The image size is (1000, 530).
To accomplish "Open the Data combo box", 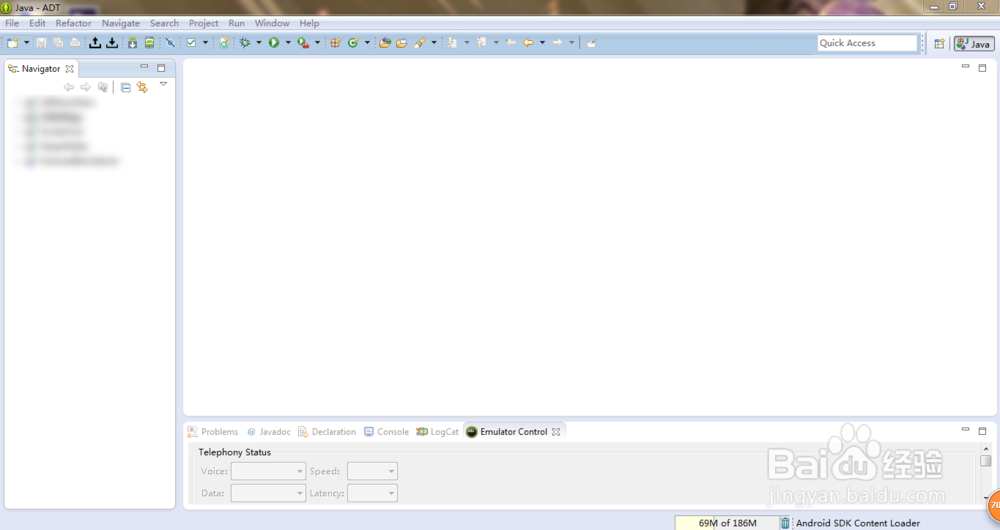I will 268,493.
